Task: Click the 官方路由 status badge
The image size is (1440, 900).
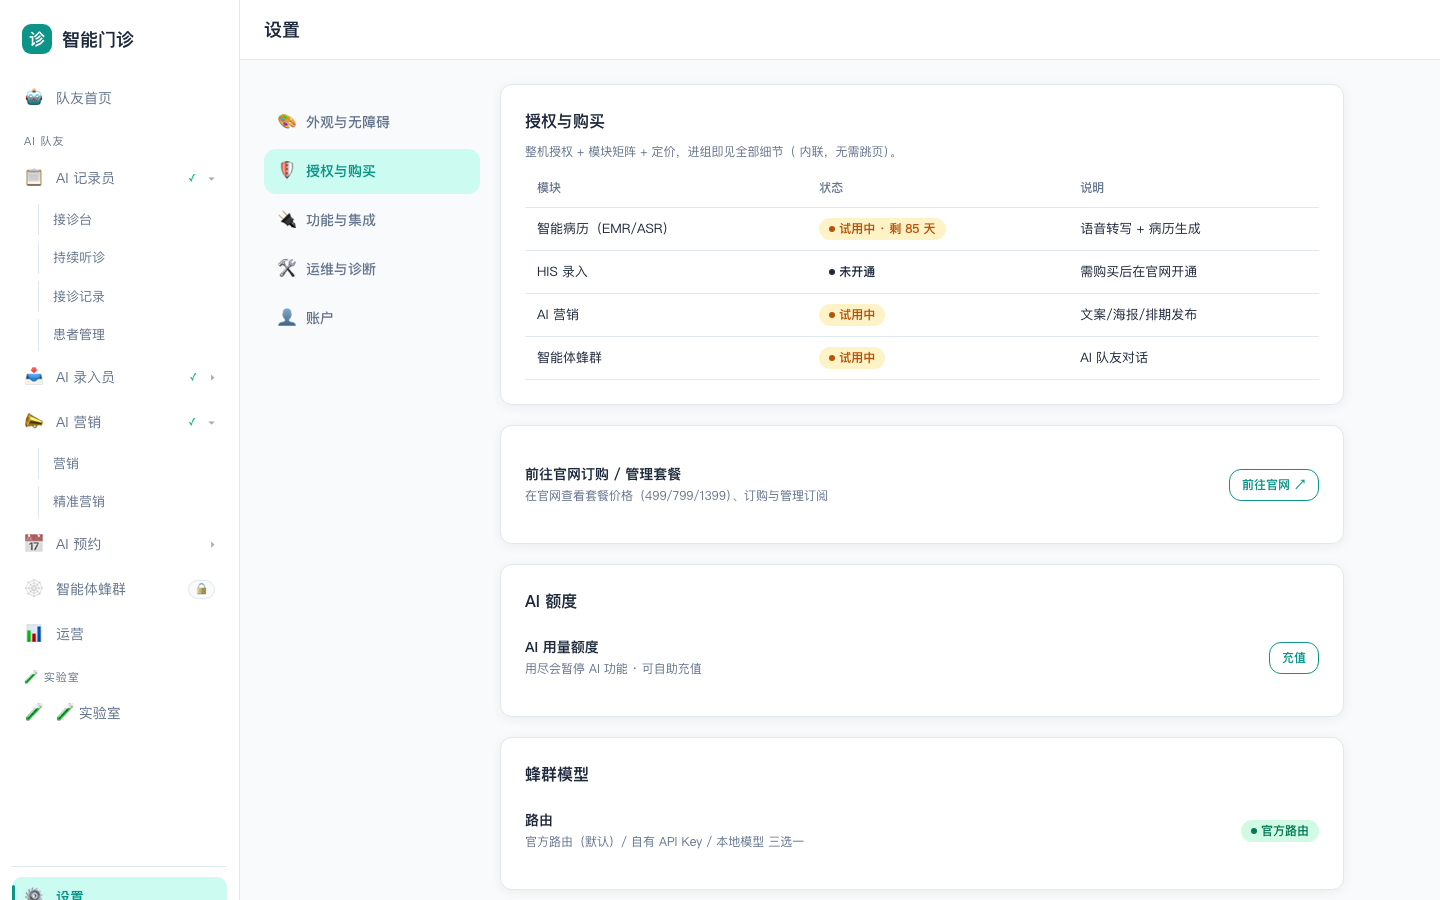Action: [x=1280, y=831]
